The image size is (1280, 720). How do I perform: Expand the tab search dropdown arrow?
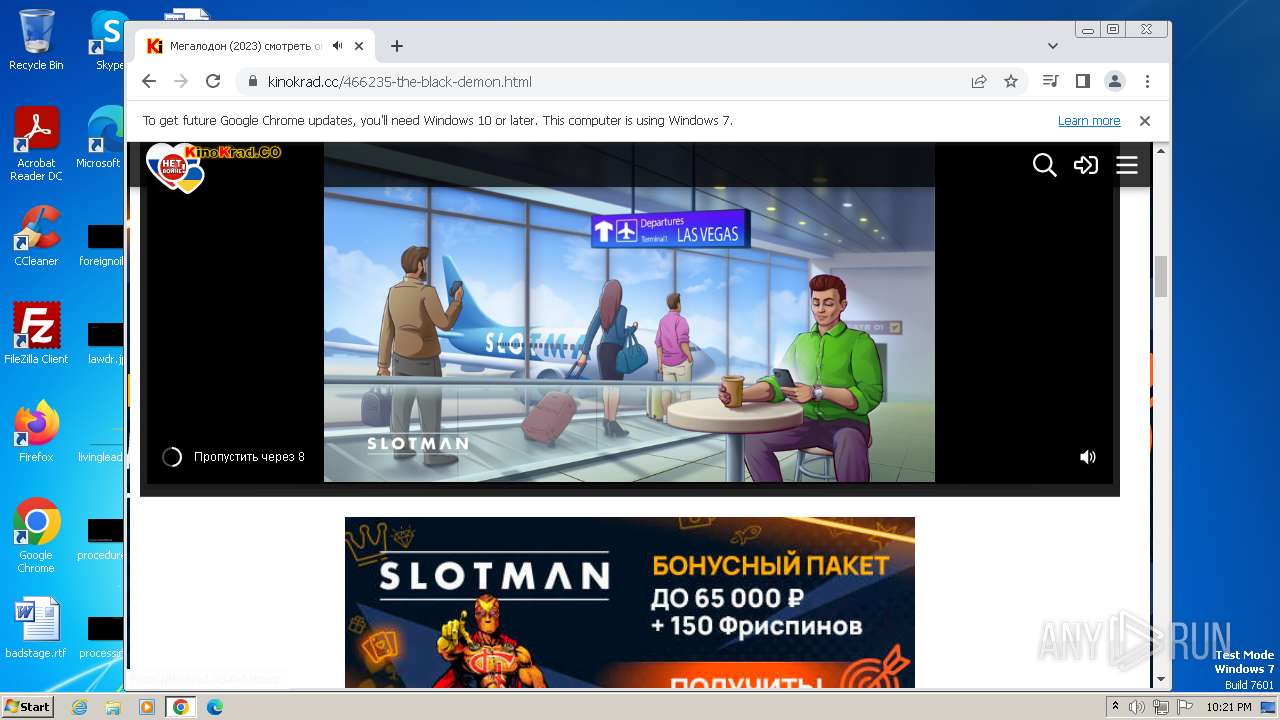tap(1053, 46)
